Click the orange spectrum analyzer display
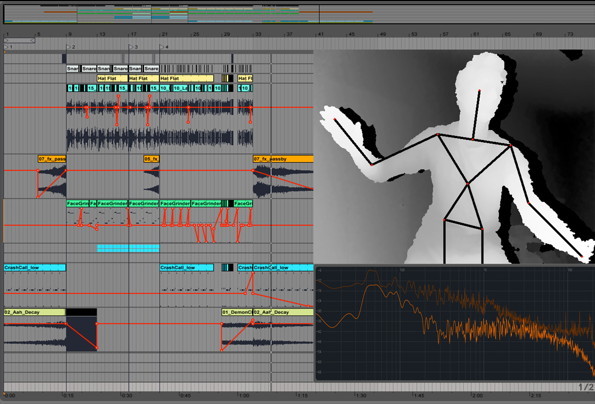 455,323
